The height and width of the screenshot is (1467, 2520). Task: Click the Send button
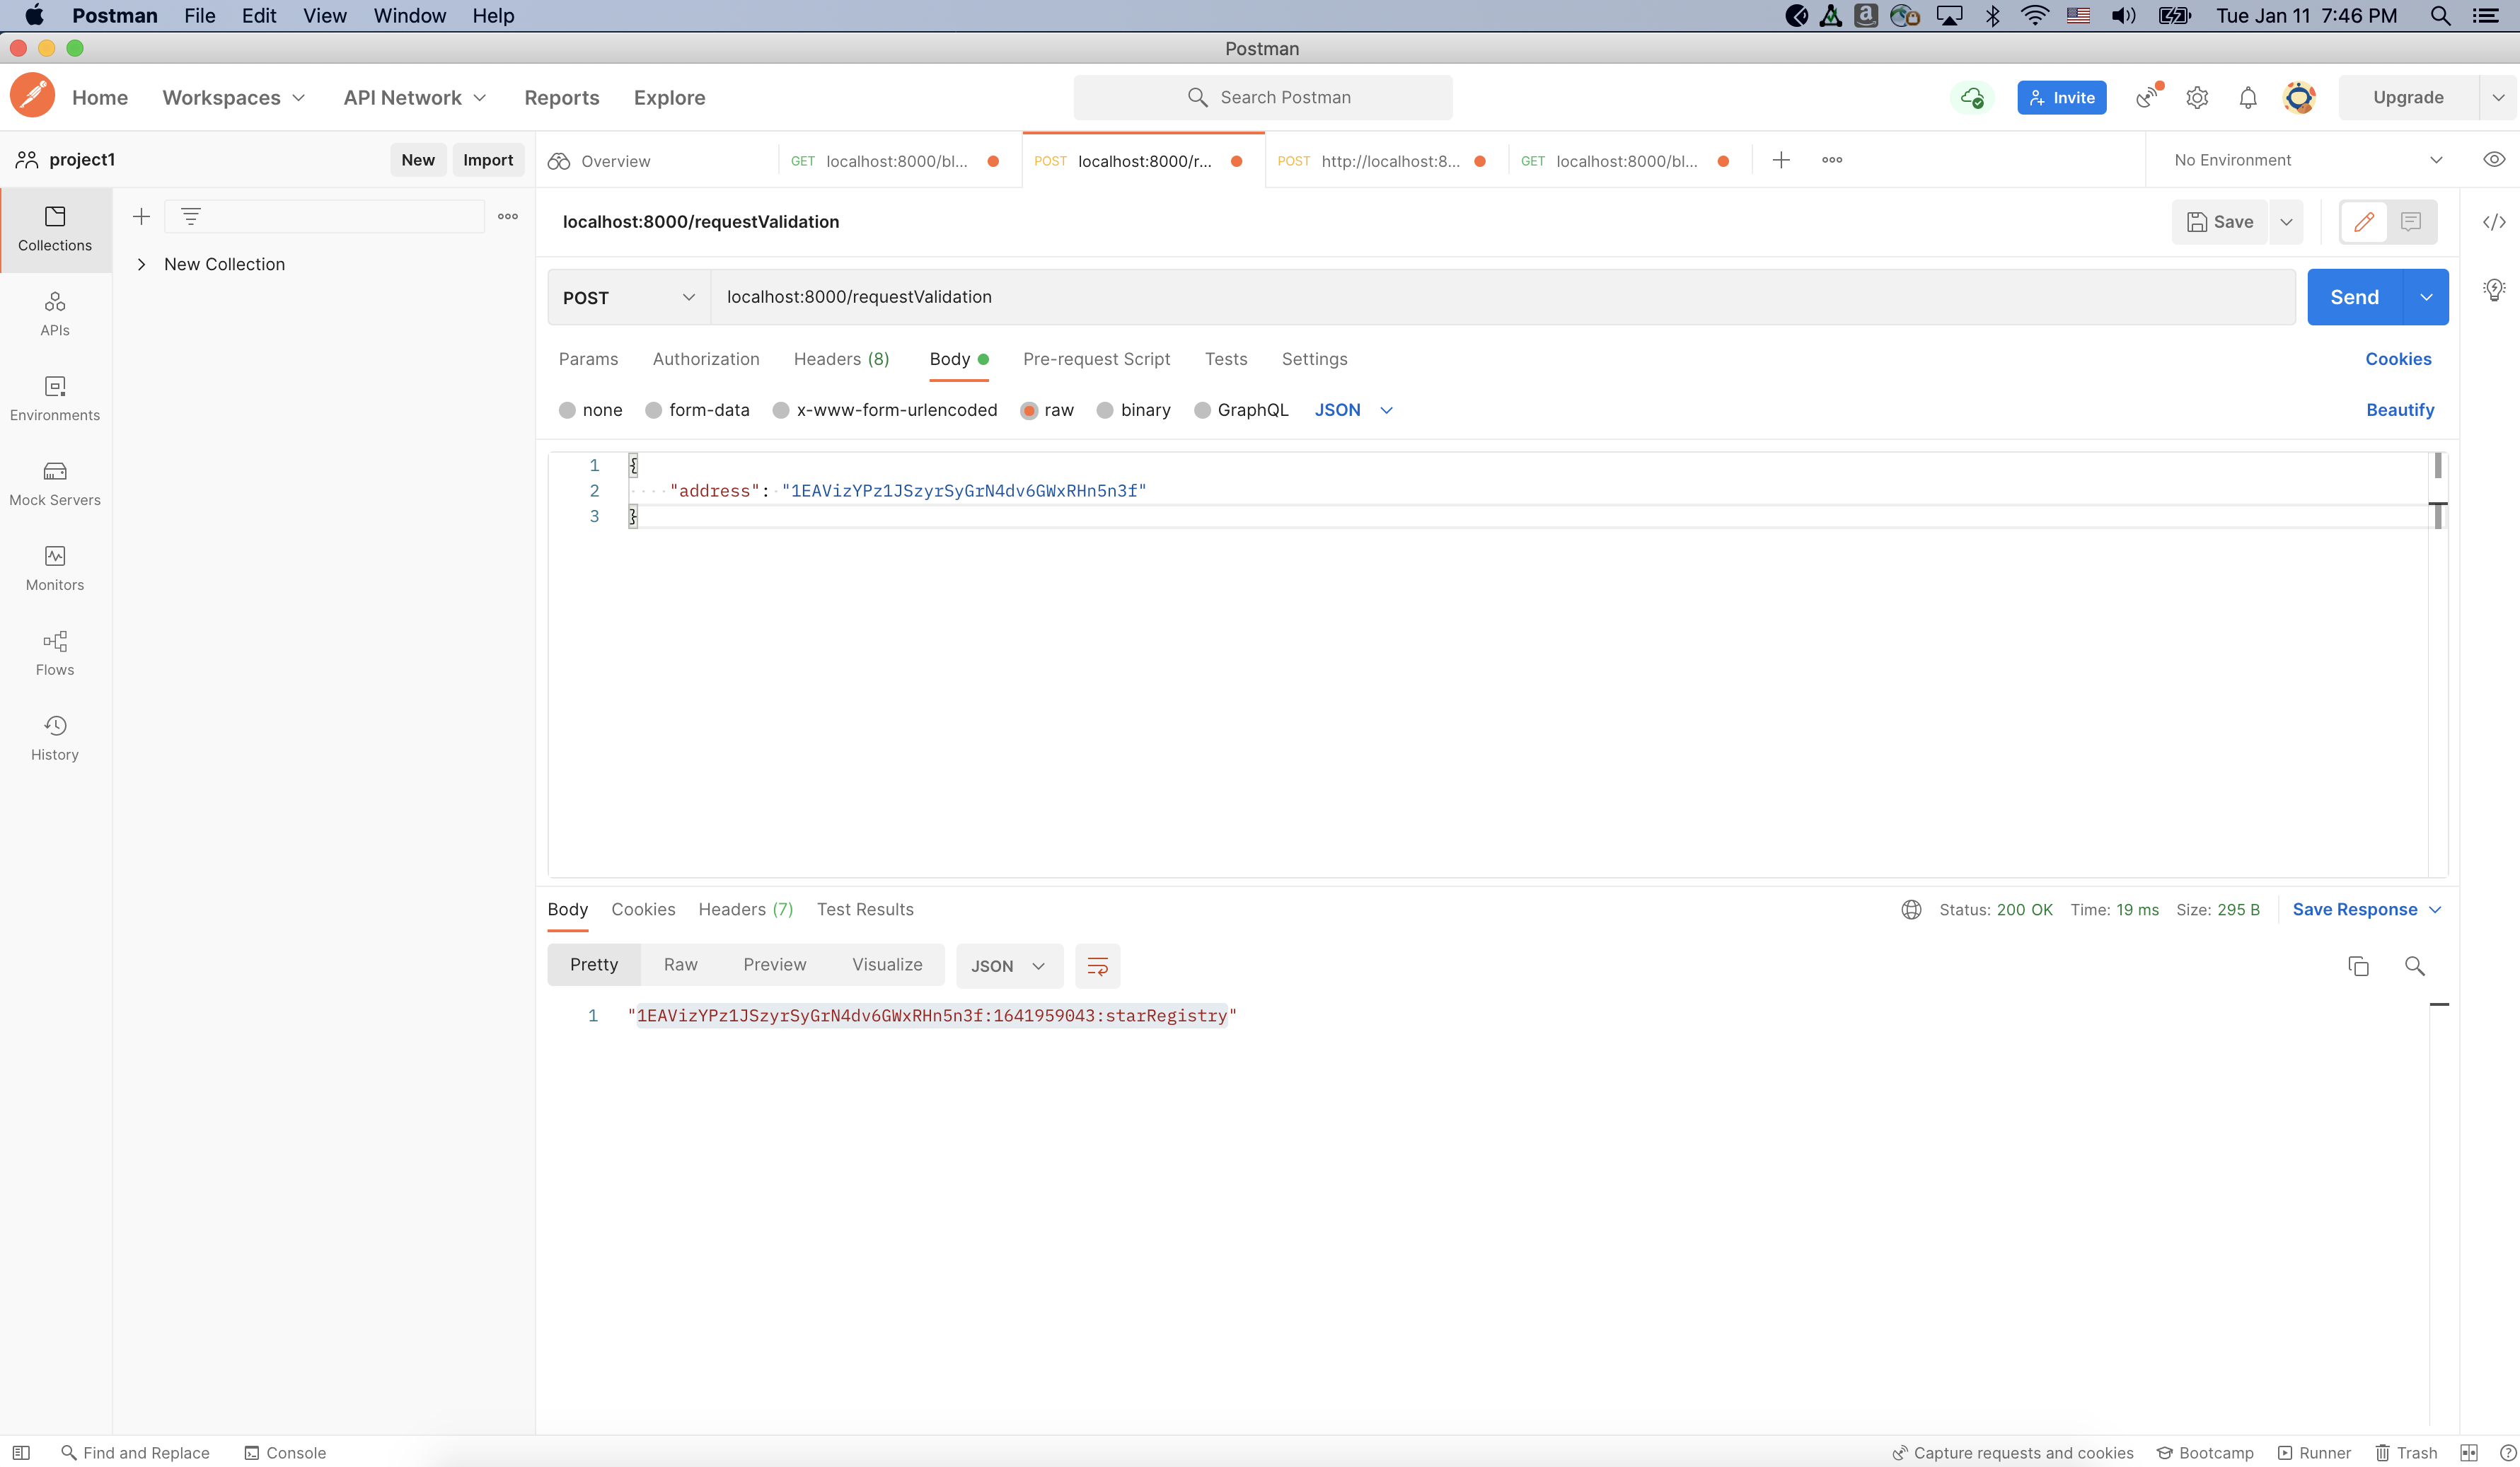click(2355, 297)
